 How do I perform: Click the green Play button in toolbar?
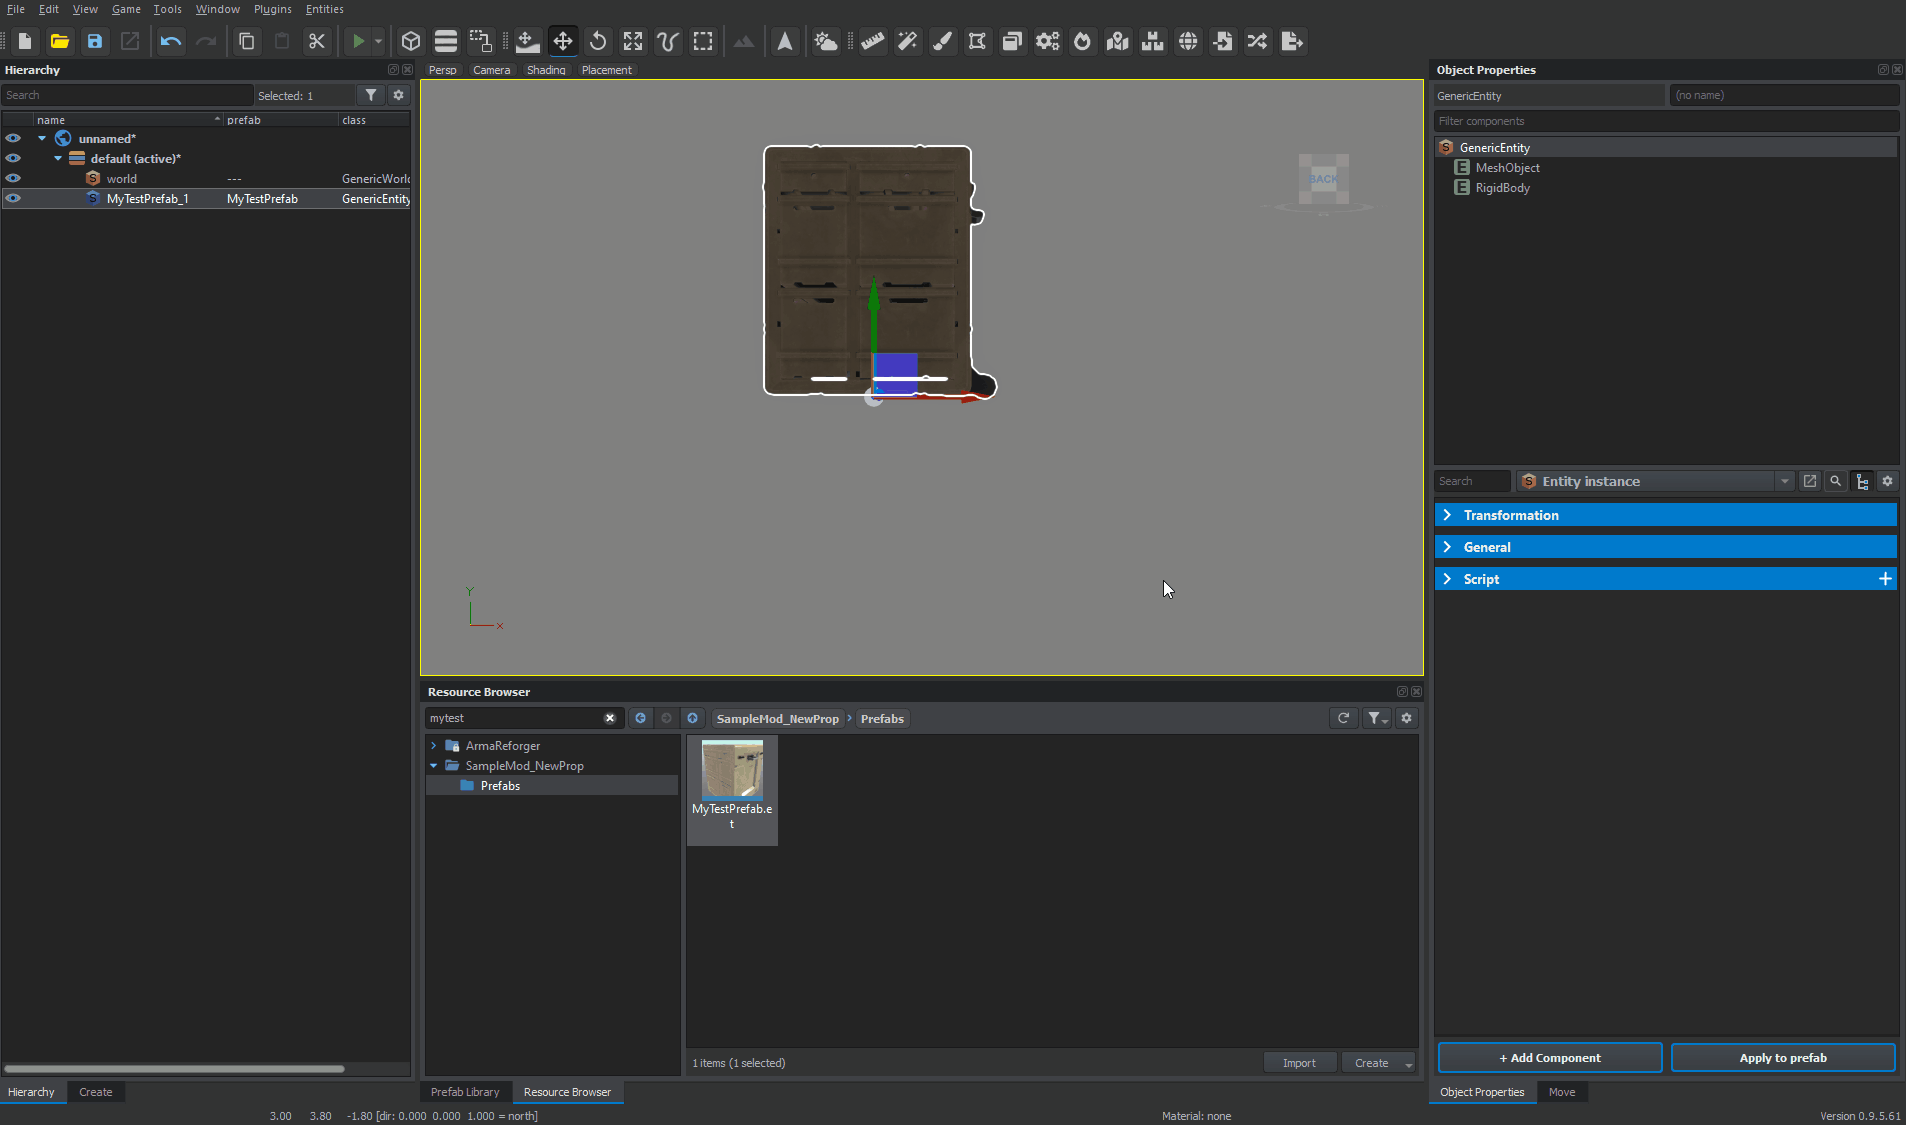pos(358,41)
